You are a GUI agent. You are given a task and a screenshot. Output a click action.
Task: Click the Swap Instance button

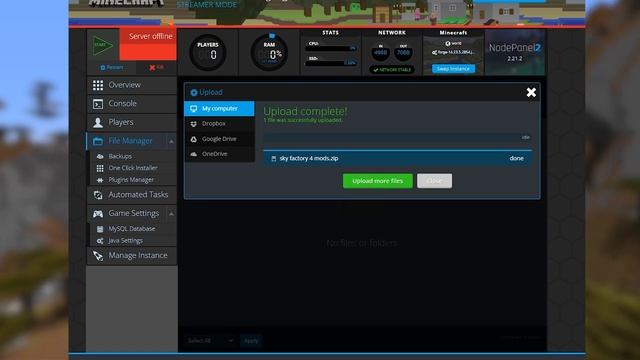point(453,69)
